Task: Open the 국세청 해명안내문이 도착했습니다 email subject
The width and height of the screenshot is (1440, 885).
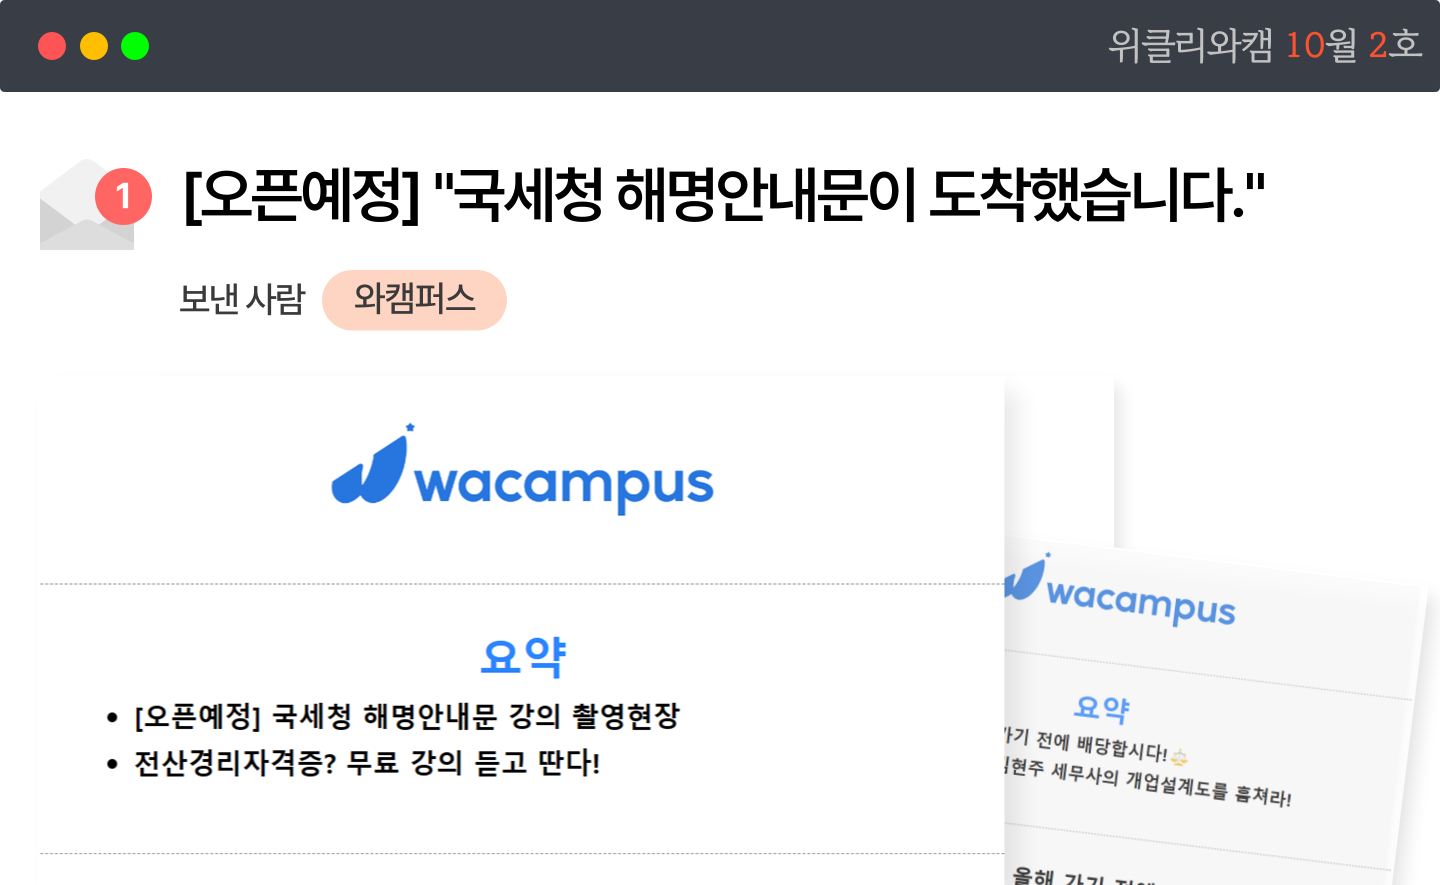Action: coord(724,194)
